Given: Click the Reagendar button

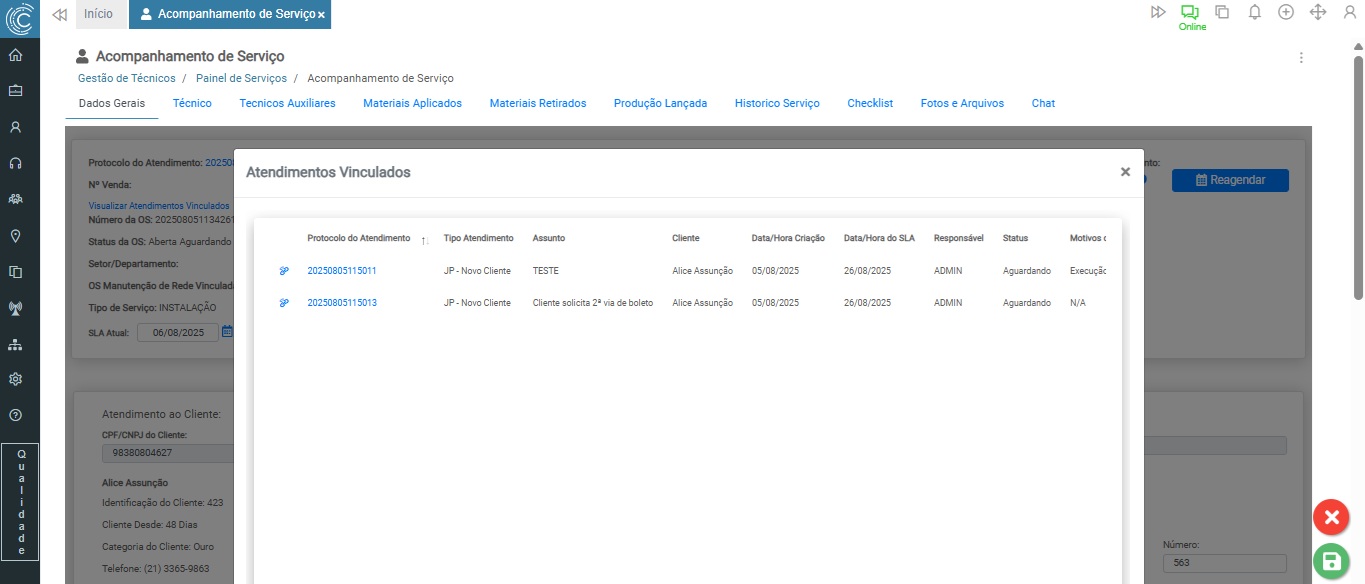Looking at the screenshot, I should coord(1230,180).
